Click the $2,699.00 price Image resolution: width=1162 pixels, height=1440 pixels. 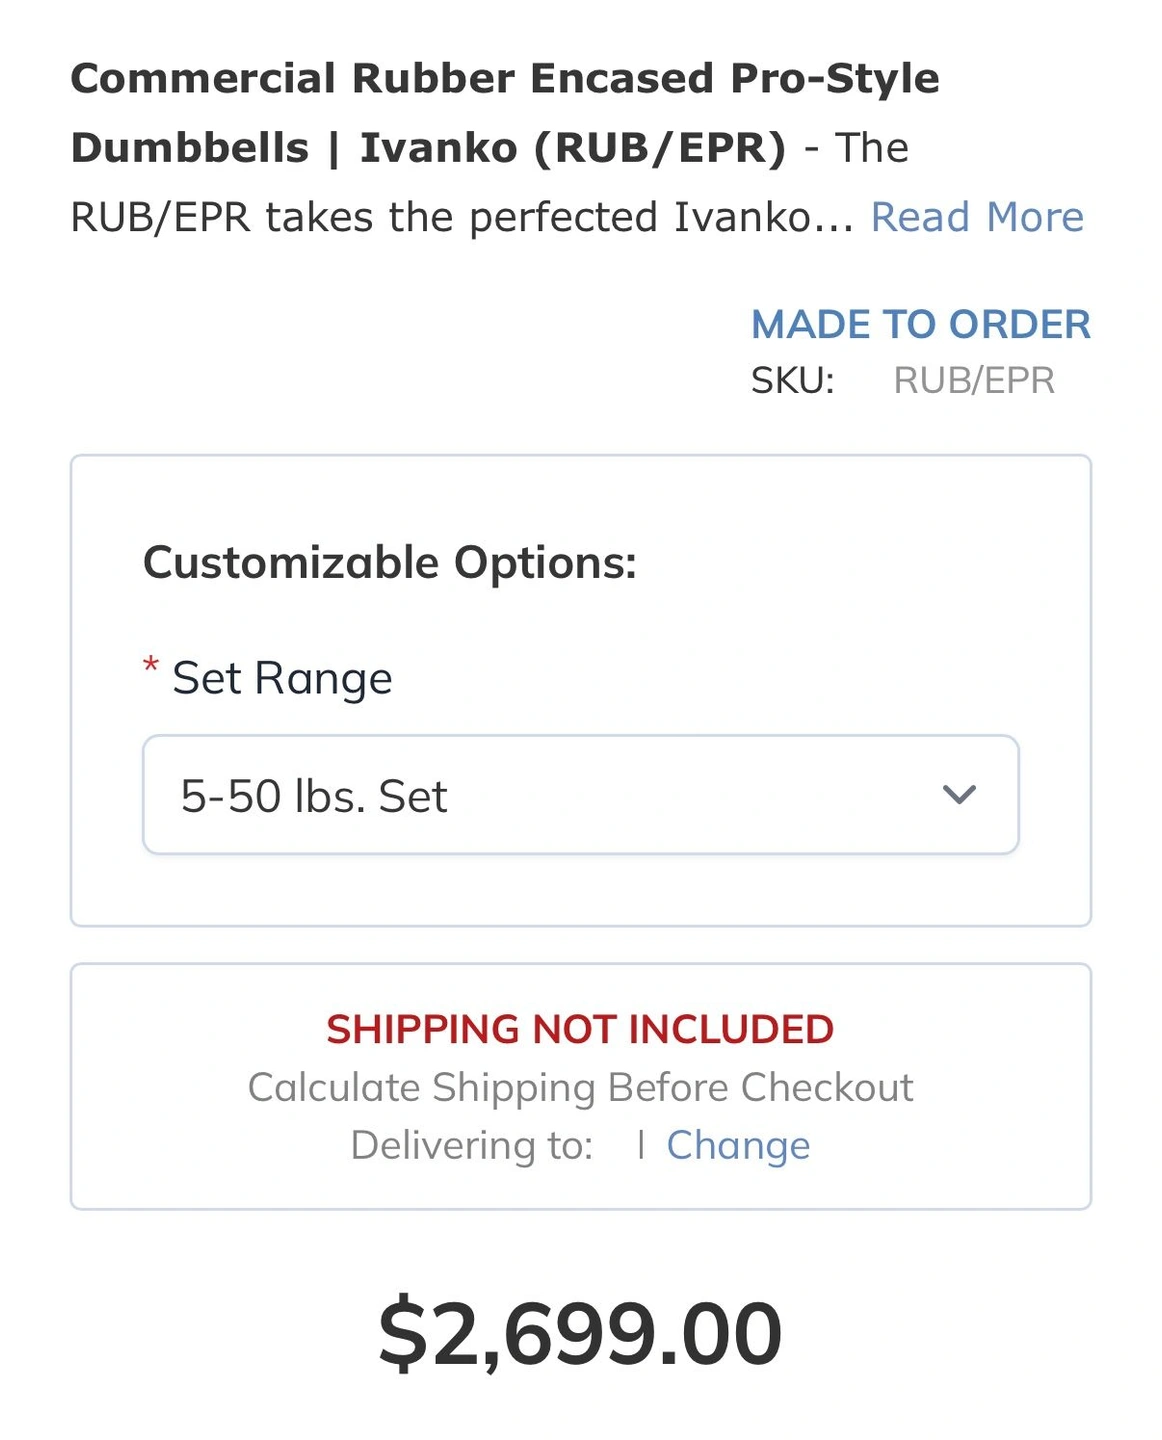[x=580, y=1334]
